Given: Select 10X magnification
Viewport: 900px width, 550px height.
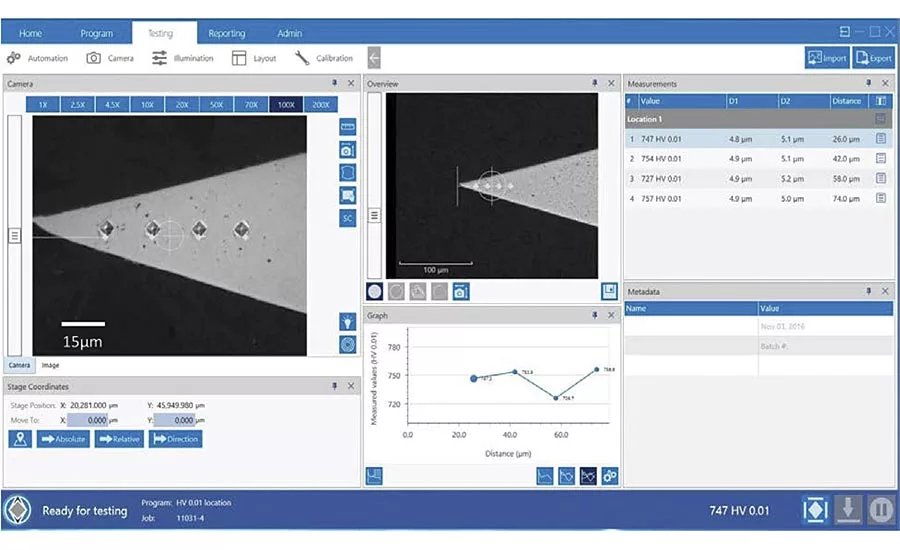Looking at the screenshot, I should click(148, 104).
